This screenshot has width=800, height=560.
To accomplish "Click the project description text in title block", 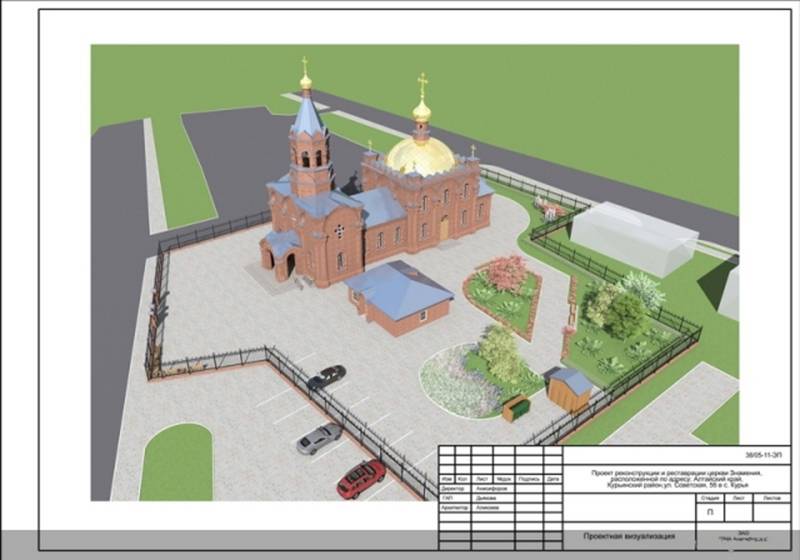I will pyautogui.click(x=677, y=477).
